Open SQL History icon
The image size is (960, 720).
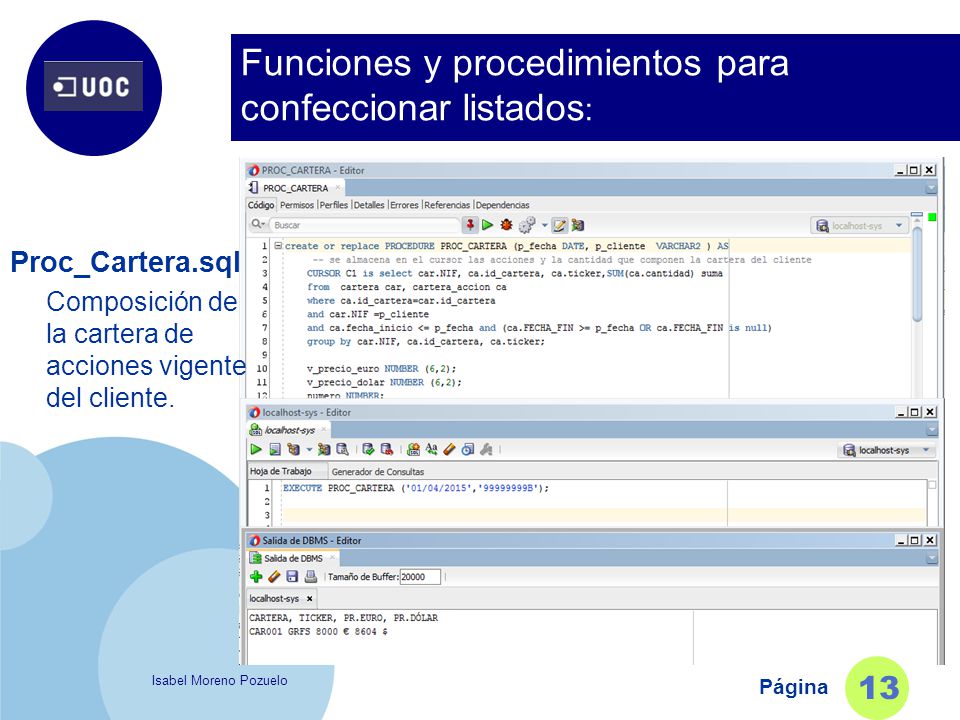pos(468,449)
